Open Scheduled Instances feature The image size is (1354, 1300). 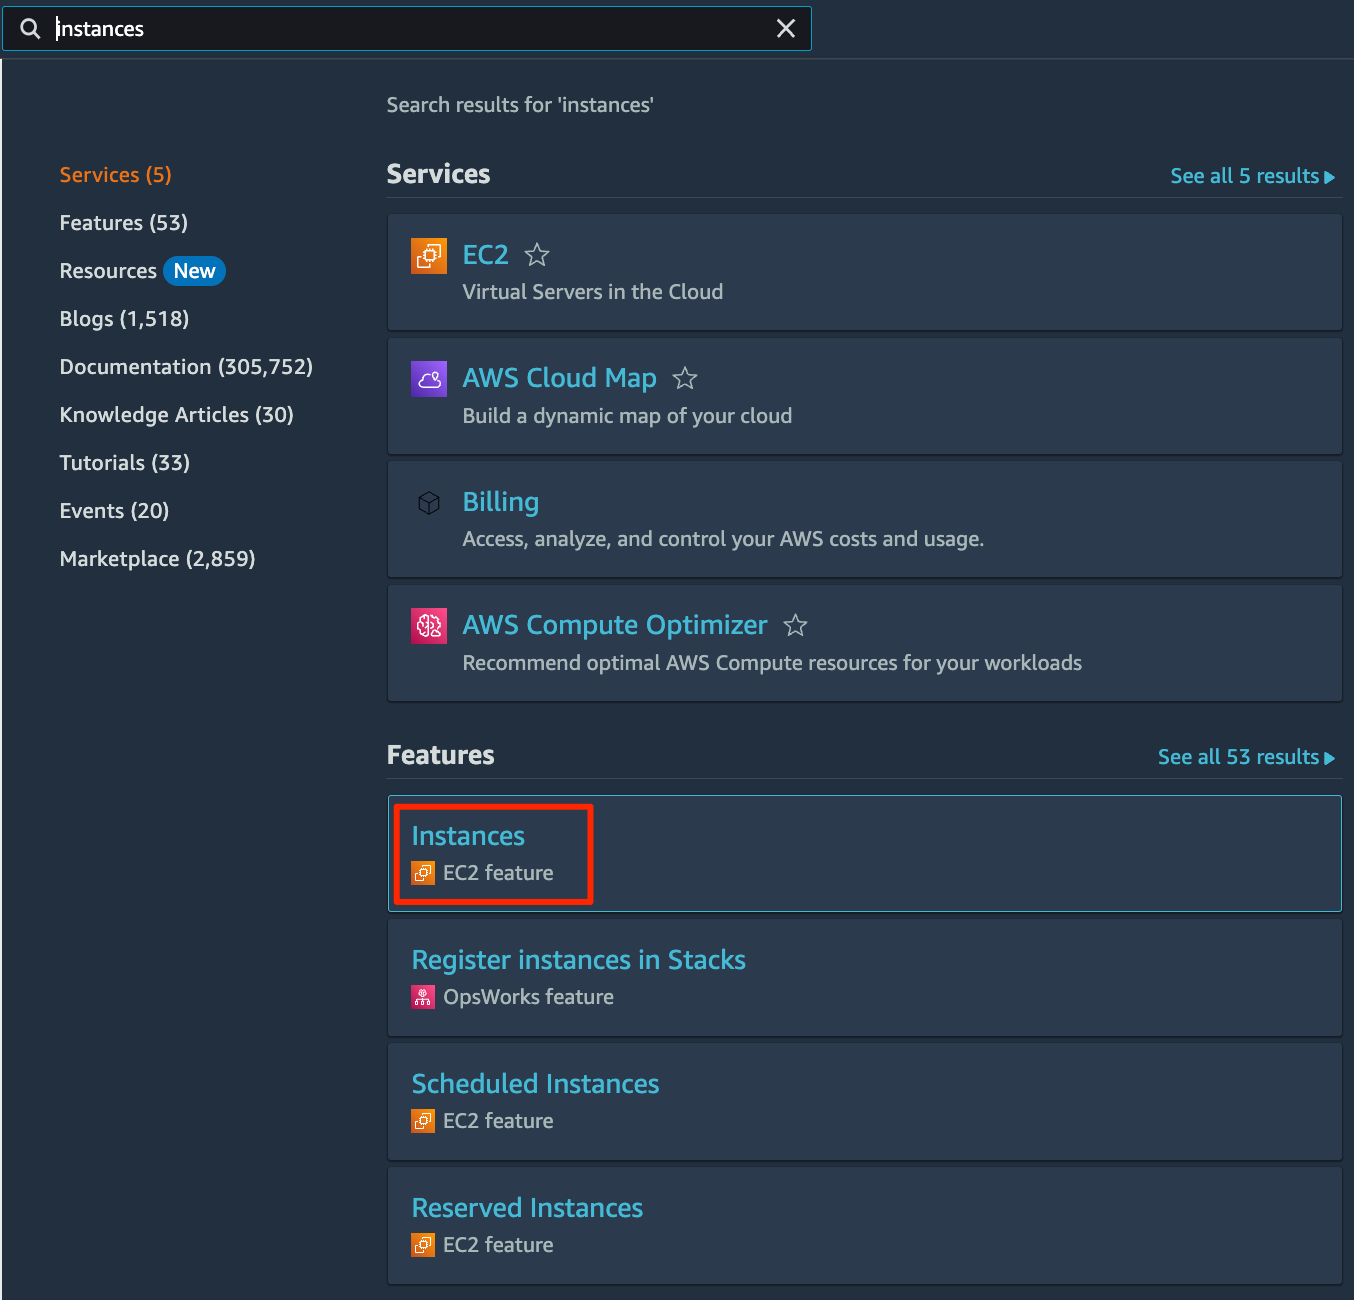pos(536,1084)
